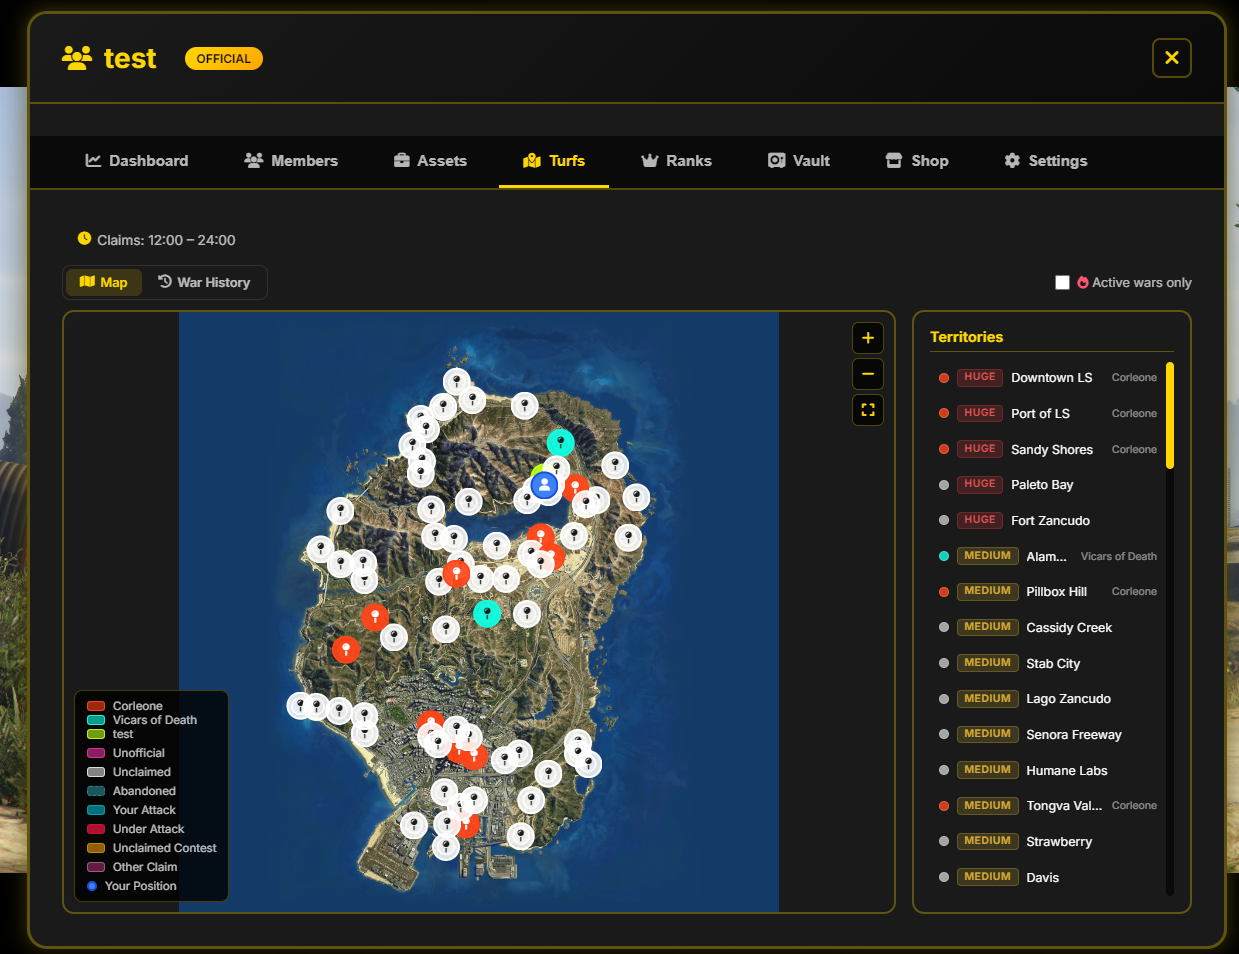Click the OFFICIAL badge
The height and width of the screenshot is (954, 1239).
tap(224, 59)
